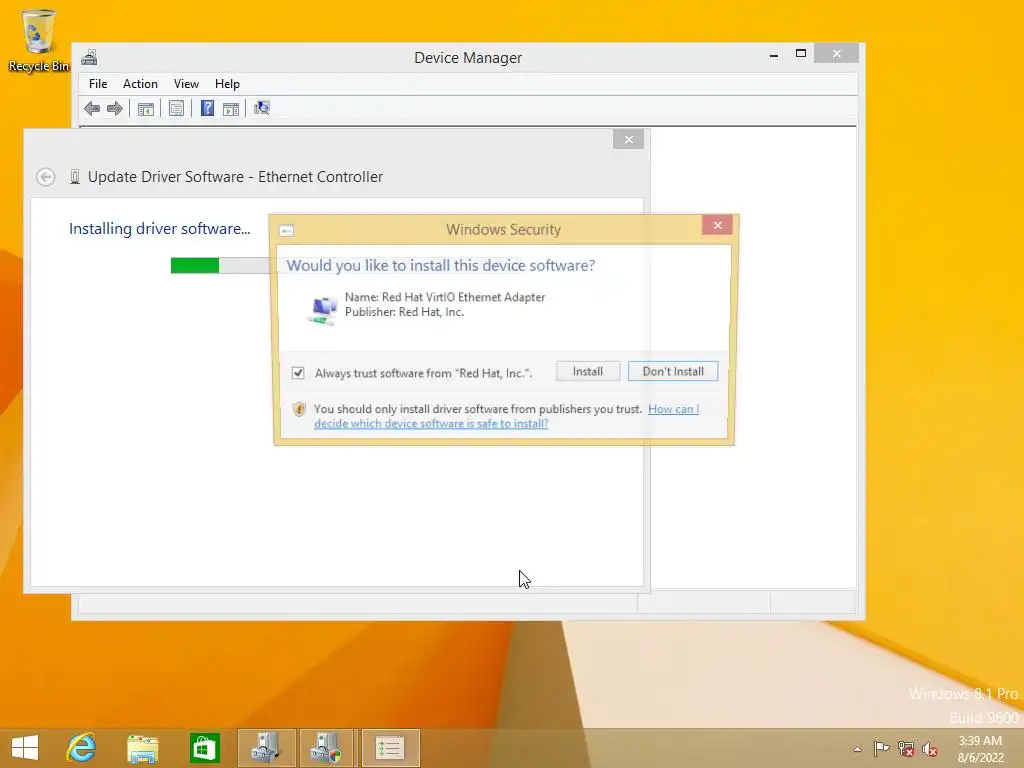Click the 'Installing driver software...' heading
This screenshot has width=1024, height=768.
tap(159, 229)
